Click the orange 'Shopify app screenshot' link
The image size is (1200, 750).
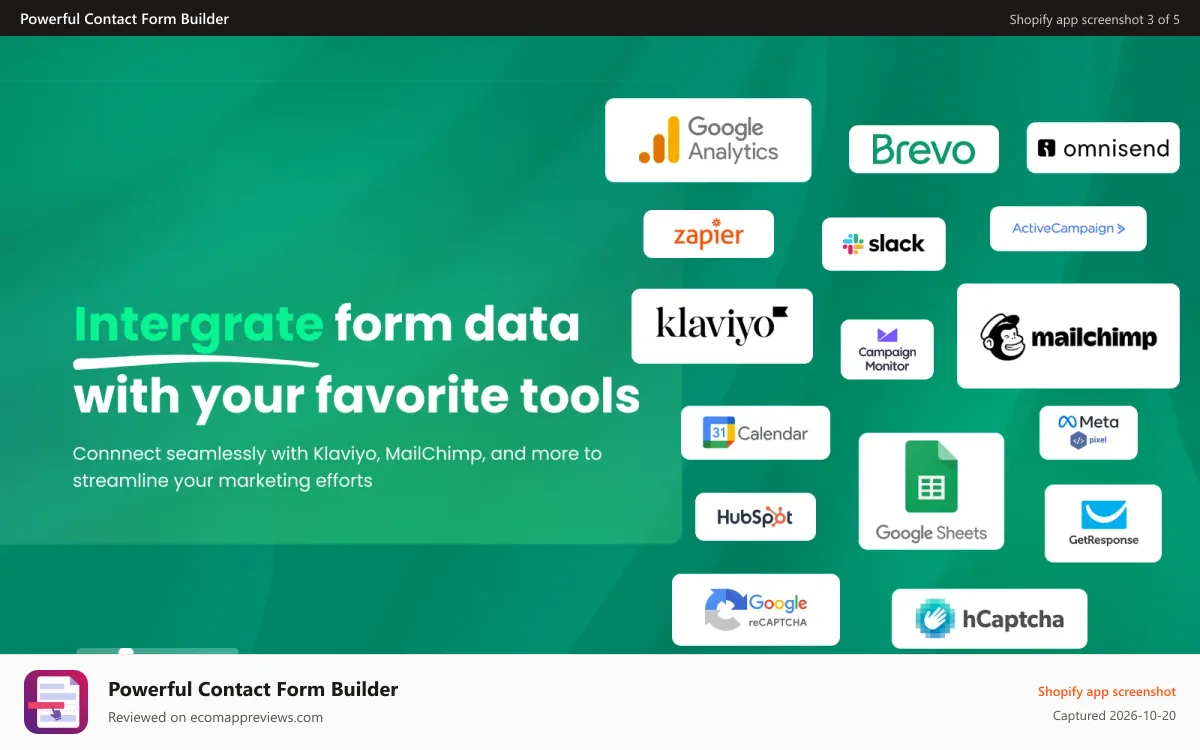[1106, 692]
